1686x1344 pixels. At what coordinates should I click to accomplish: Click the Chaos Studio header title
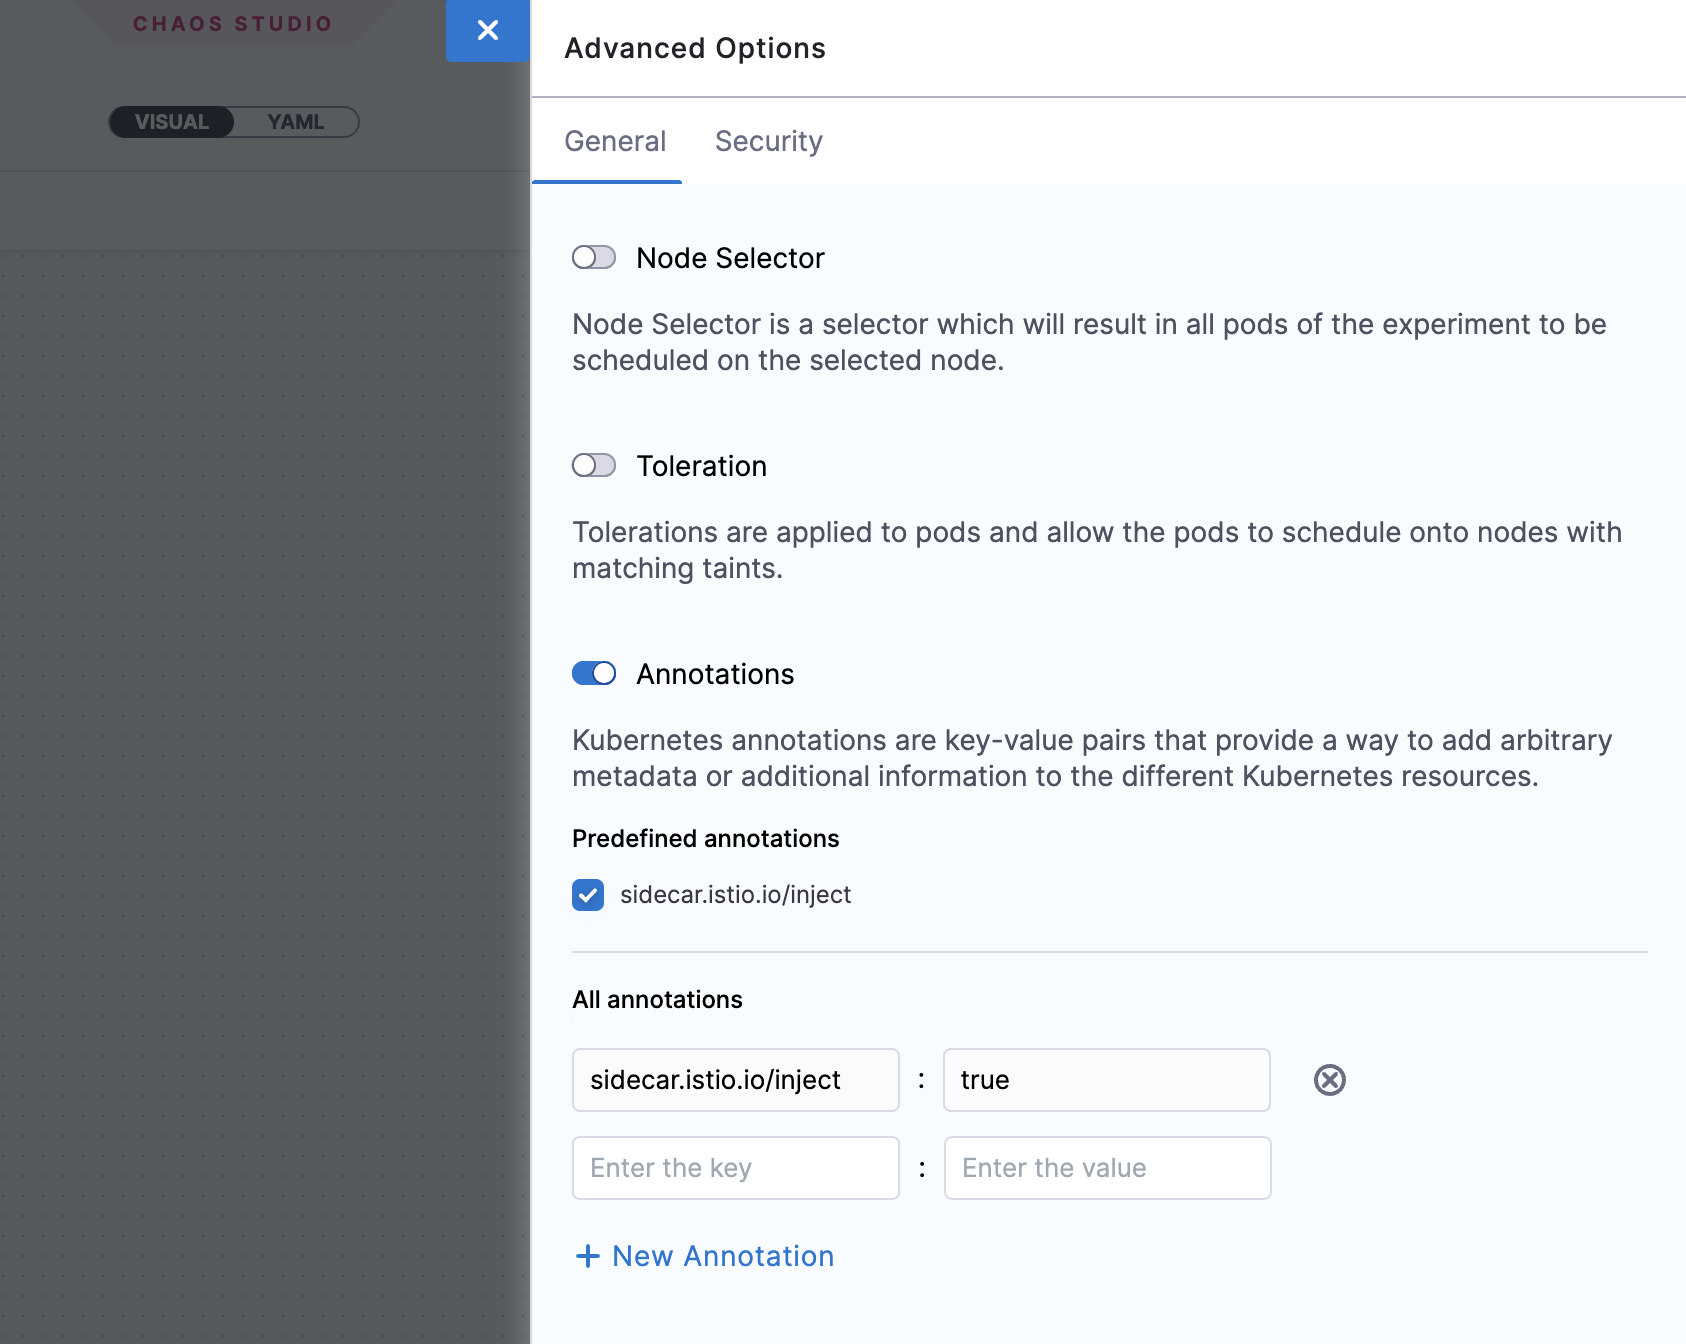pyautogui.click(x=232, y=24)
